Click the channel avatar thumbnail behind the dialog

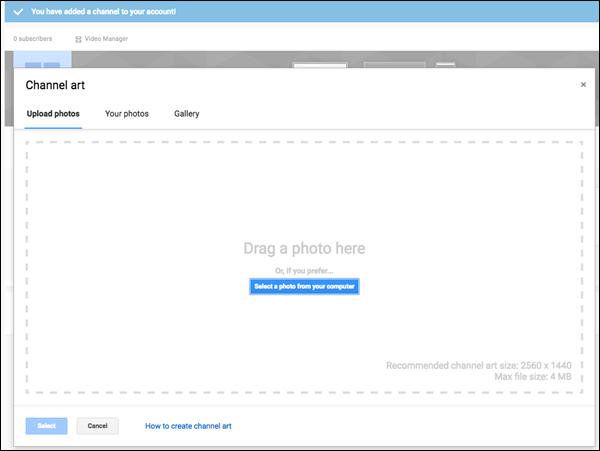(42, 59)
